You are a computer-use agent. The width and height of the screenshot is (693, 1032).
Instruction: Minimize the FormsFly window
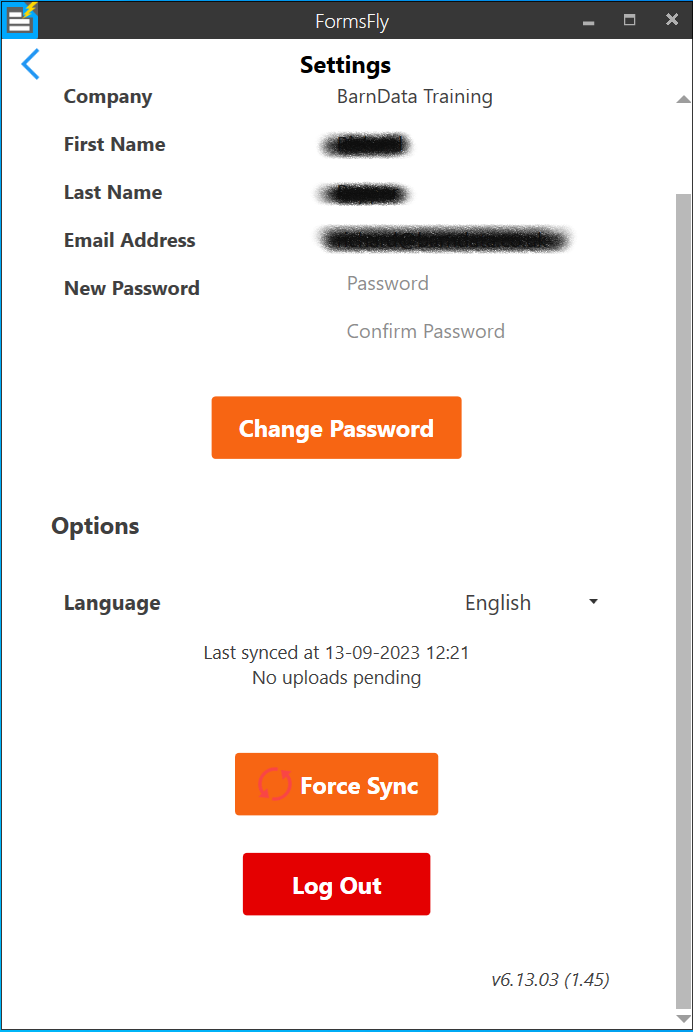click(x=588, y=20)
